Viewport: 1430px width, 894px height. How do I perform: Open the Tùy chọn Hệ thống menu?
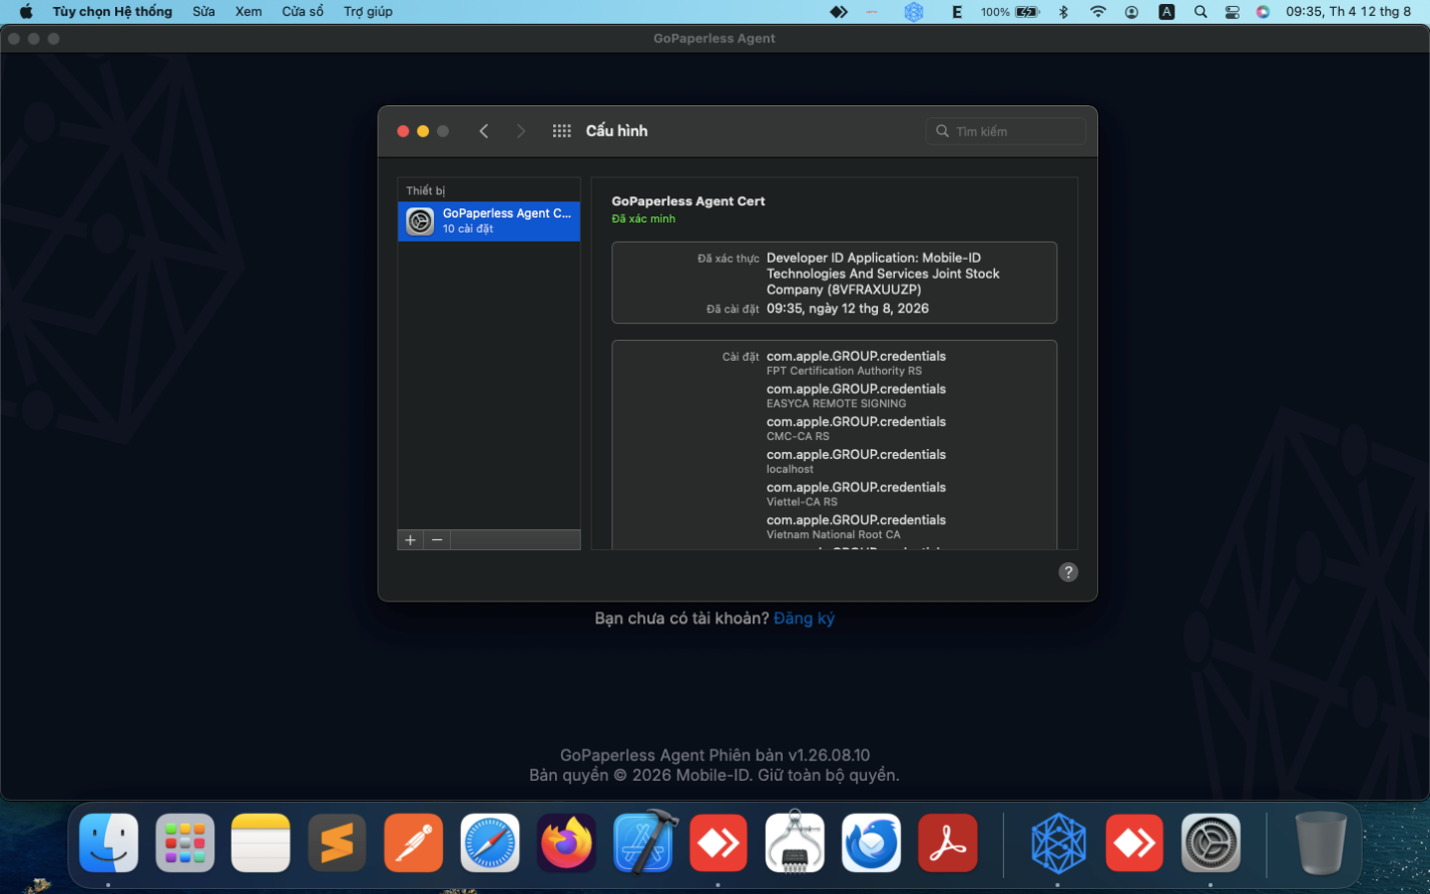click(x=112, y=12)
